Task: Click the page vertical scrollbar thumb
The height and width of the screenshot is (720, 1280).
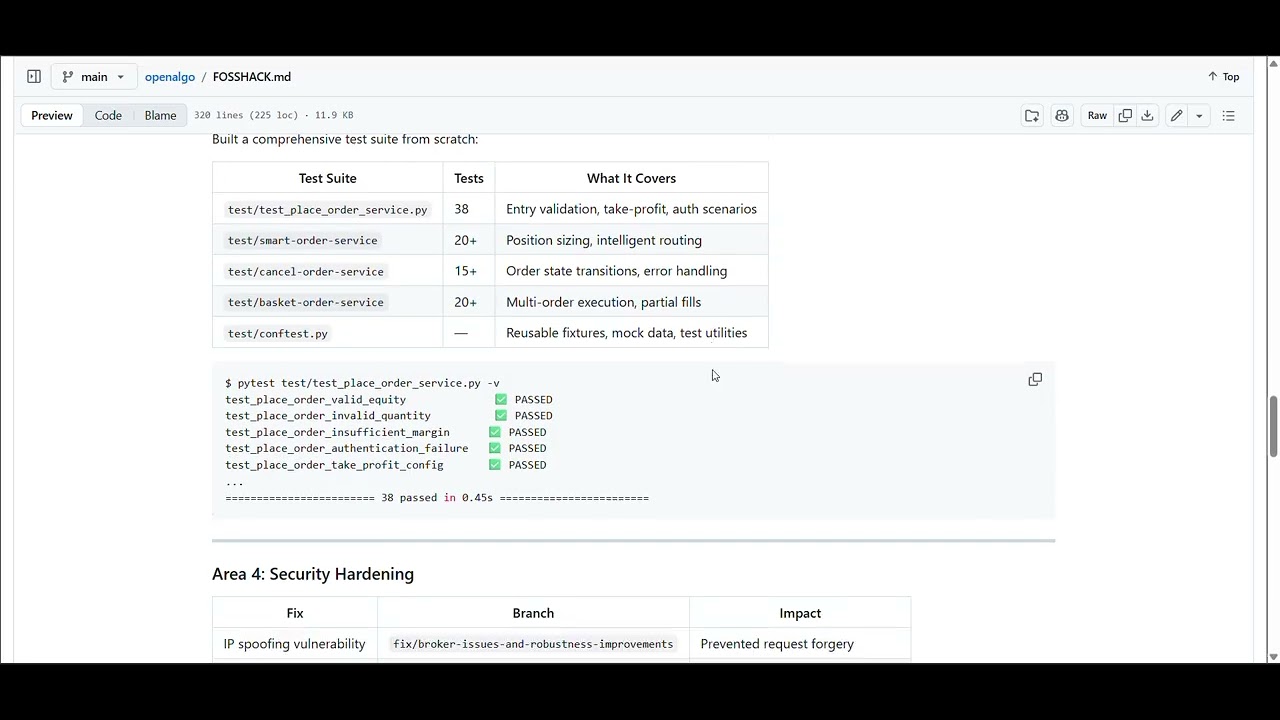Action: (x=1273, y=426)
